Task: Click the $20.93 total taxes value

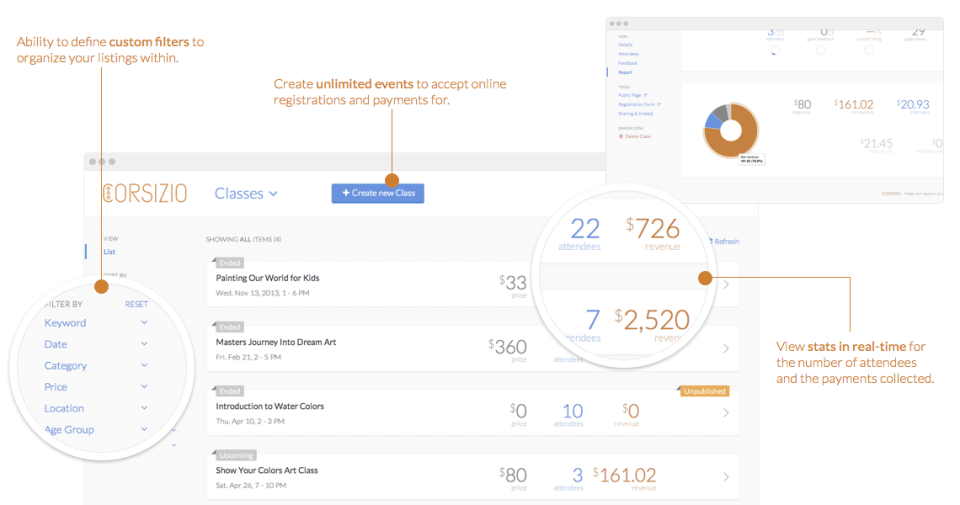Action: click(913, 105)
